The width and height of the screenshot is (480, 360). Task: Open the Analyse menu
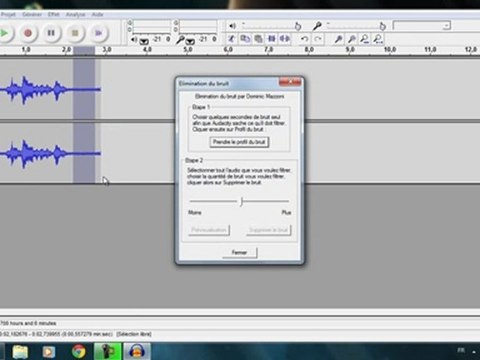pyautogui.click(x=75, y=14)
